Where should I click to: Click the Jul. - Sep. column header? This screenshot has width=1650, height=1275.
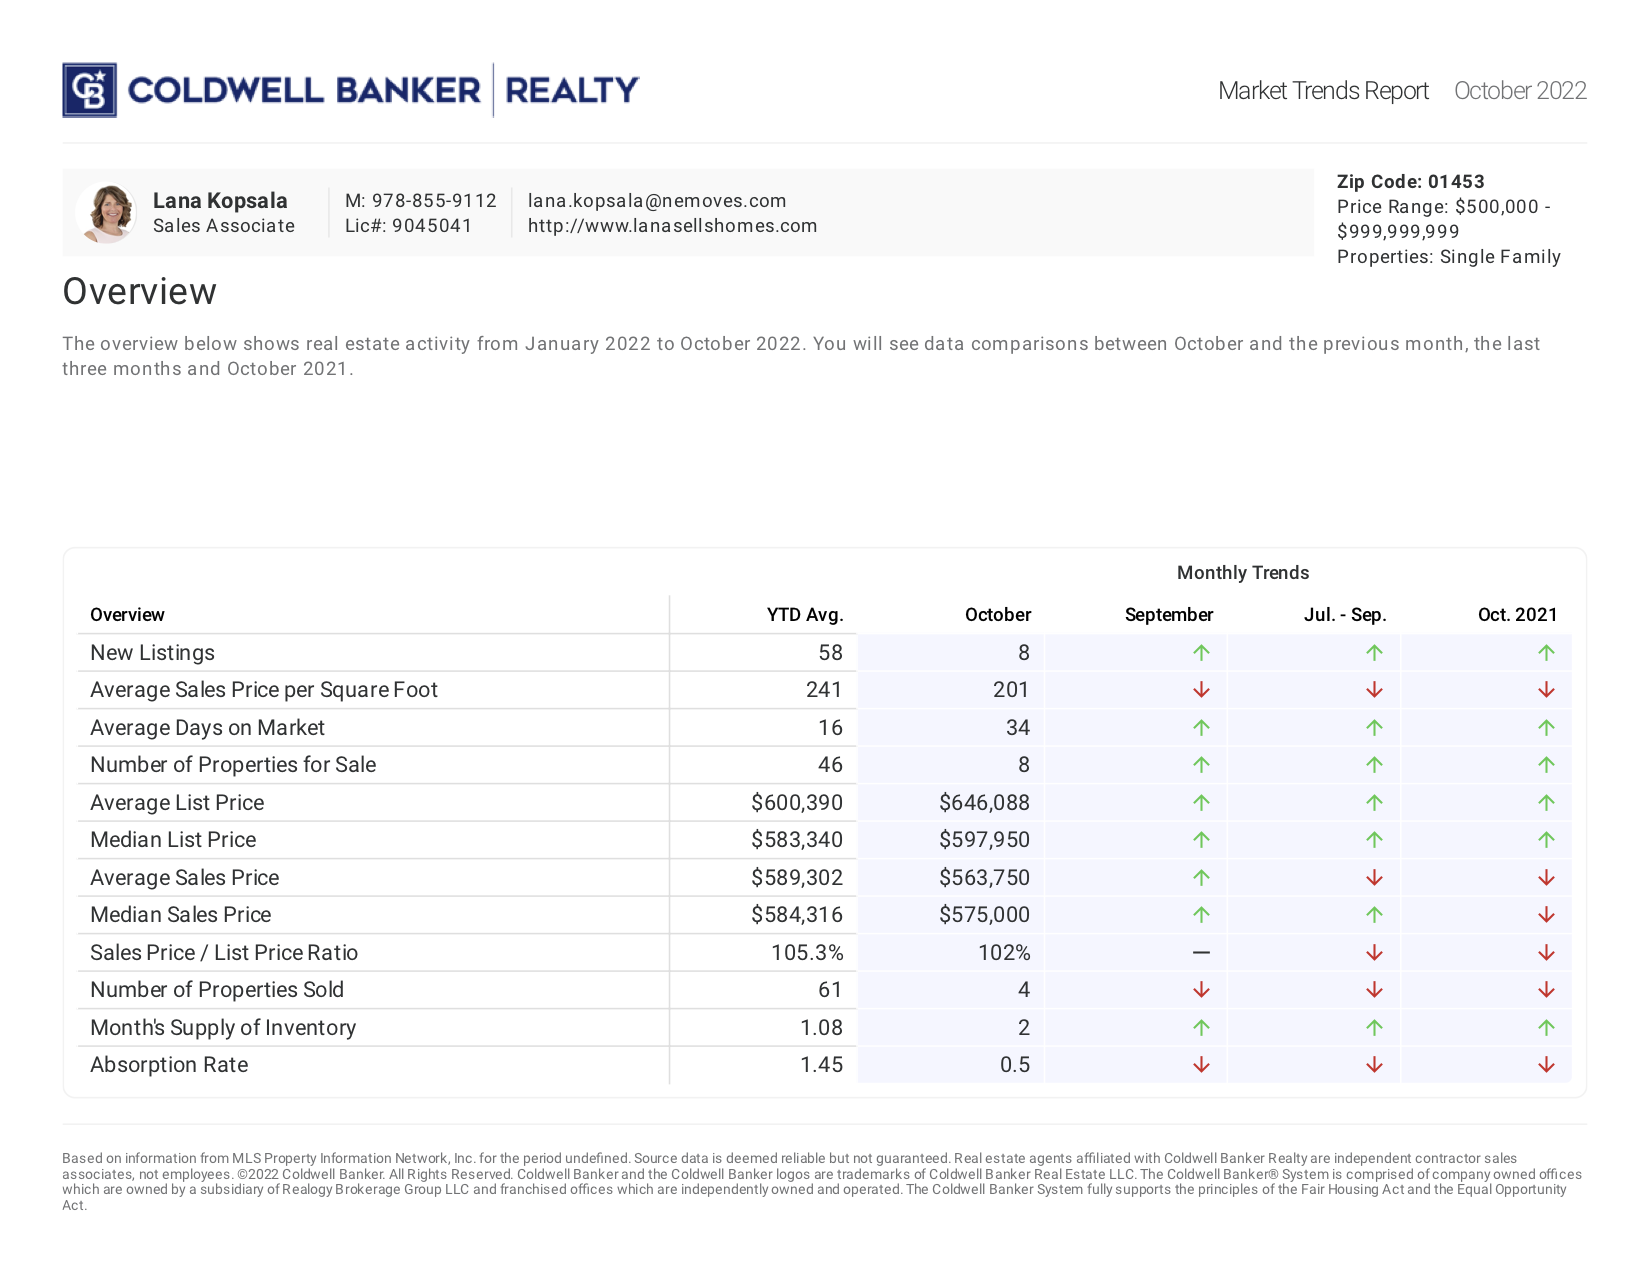[1345, 615]
